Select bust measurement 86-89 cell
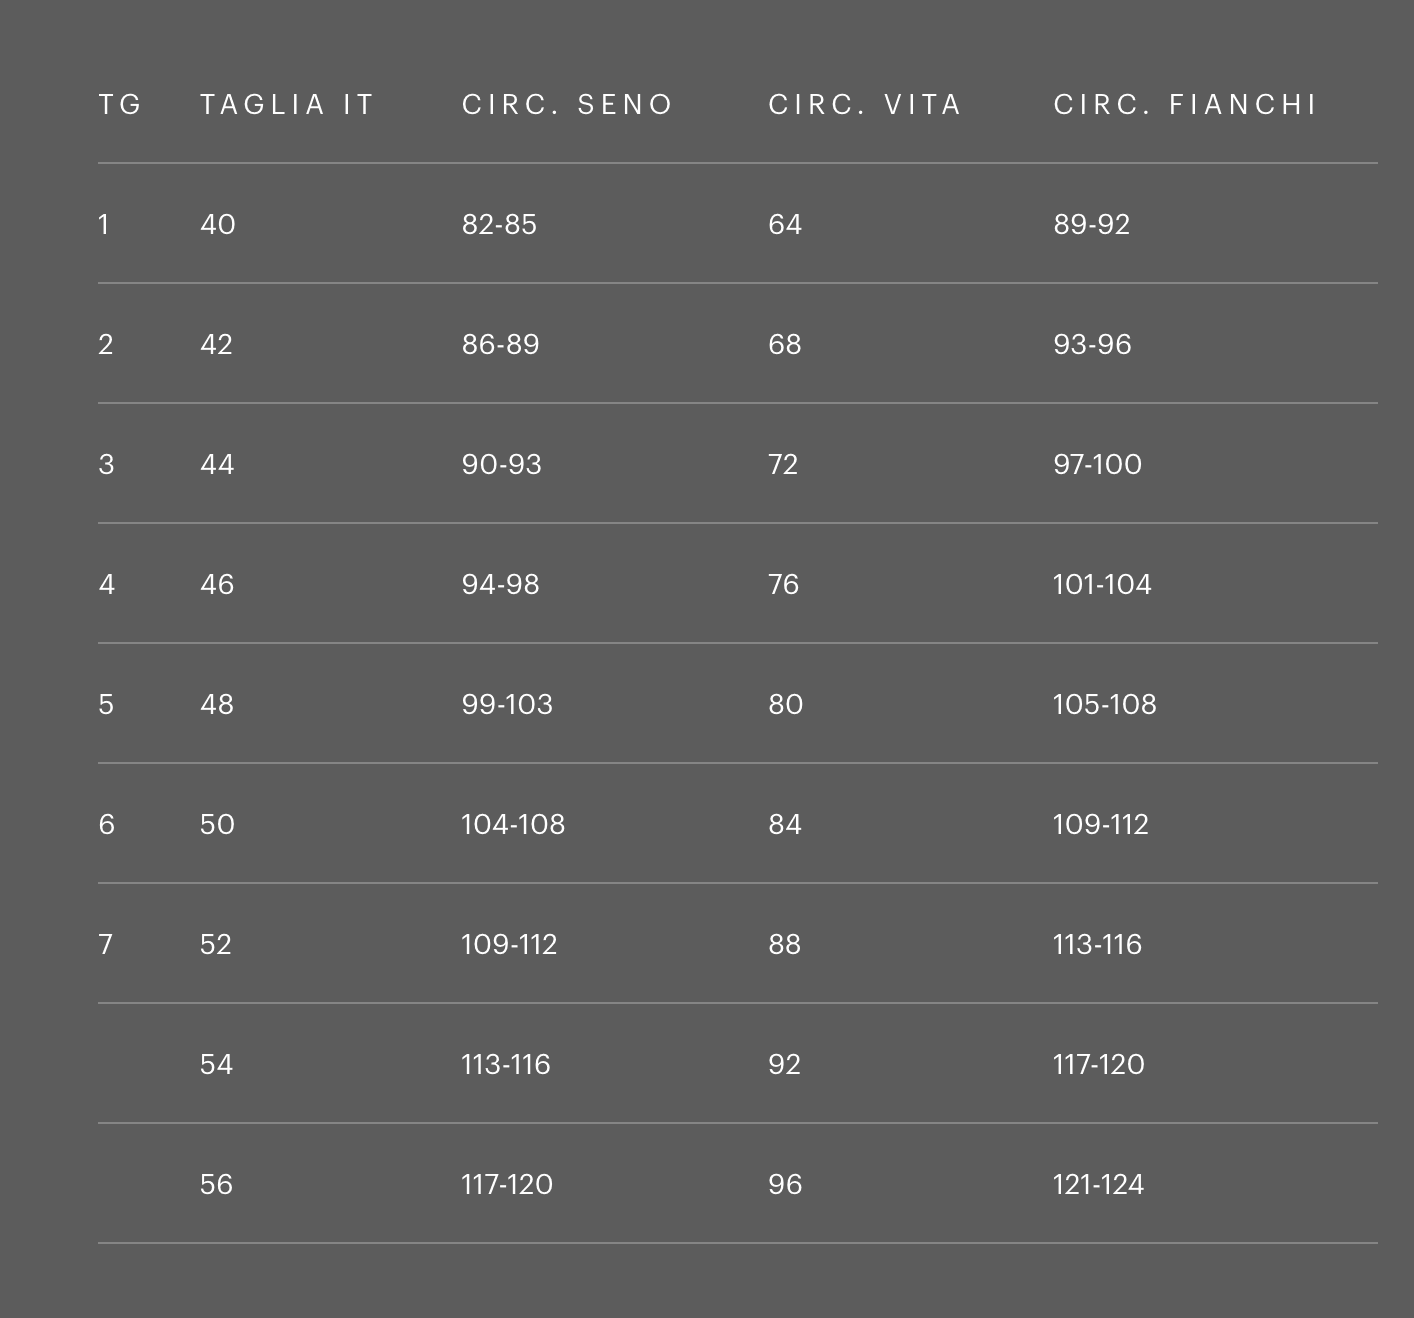 (x=500, y=344)
